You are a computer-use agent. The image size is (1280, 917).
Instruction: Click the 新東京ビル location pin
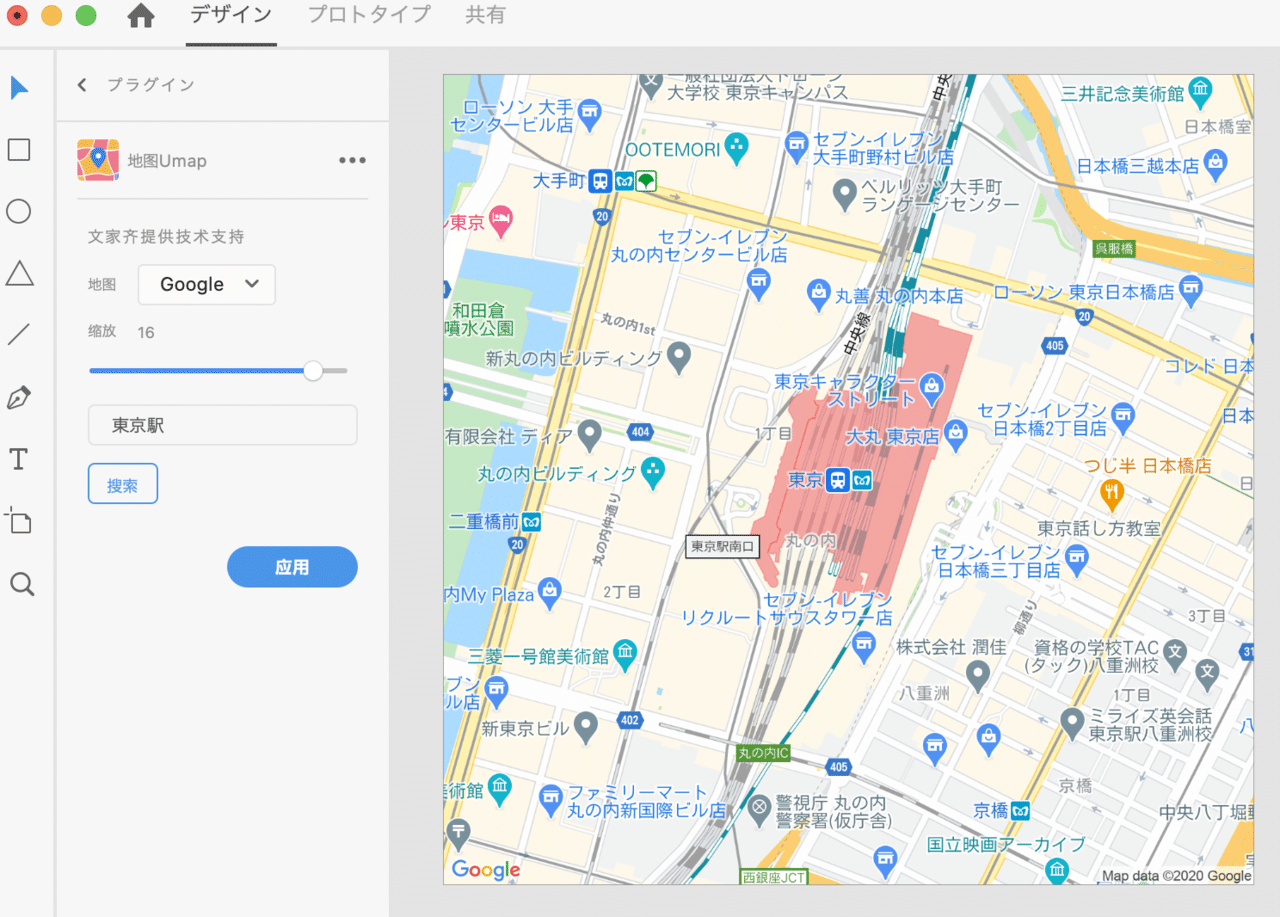point(586,726)
